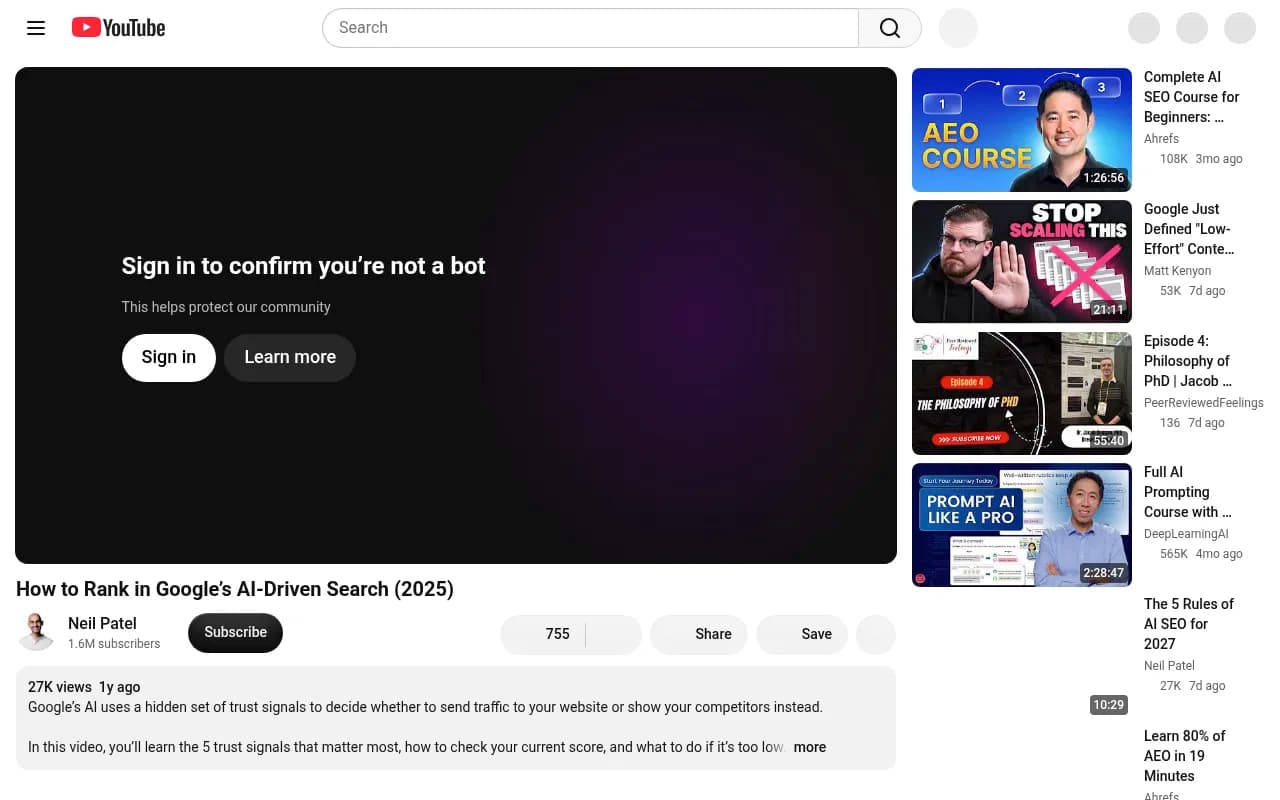Open 'Episode 4: Philosophy of PhD' title

pos(1188,361)
